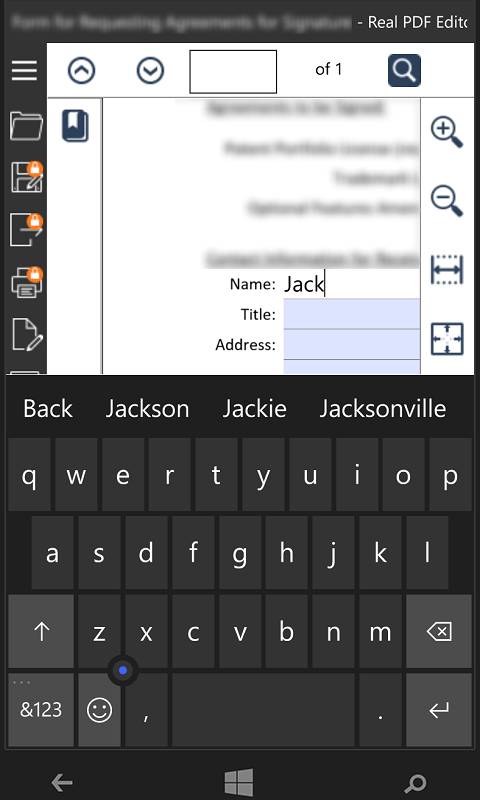Viewport: 480px width, 800px height.
Task: Tap the n key
Action: click(334, 631)
